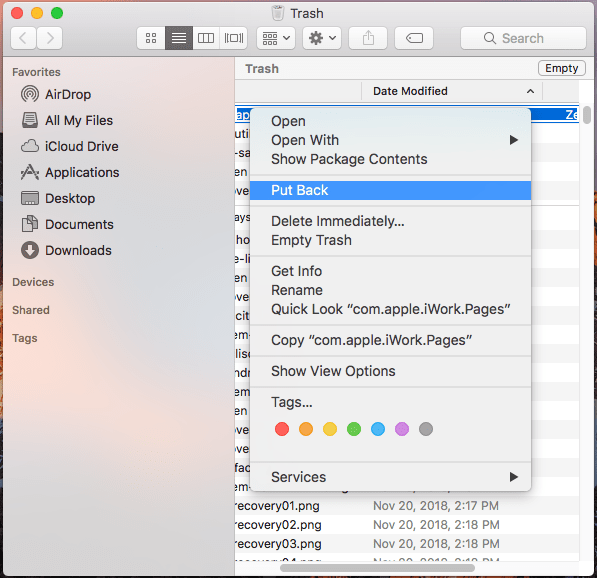Choose Quick Look "com.apple.iWork.Pages"

(x=390, y=309)
